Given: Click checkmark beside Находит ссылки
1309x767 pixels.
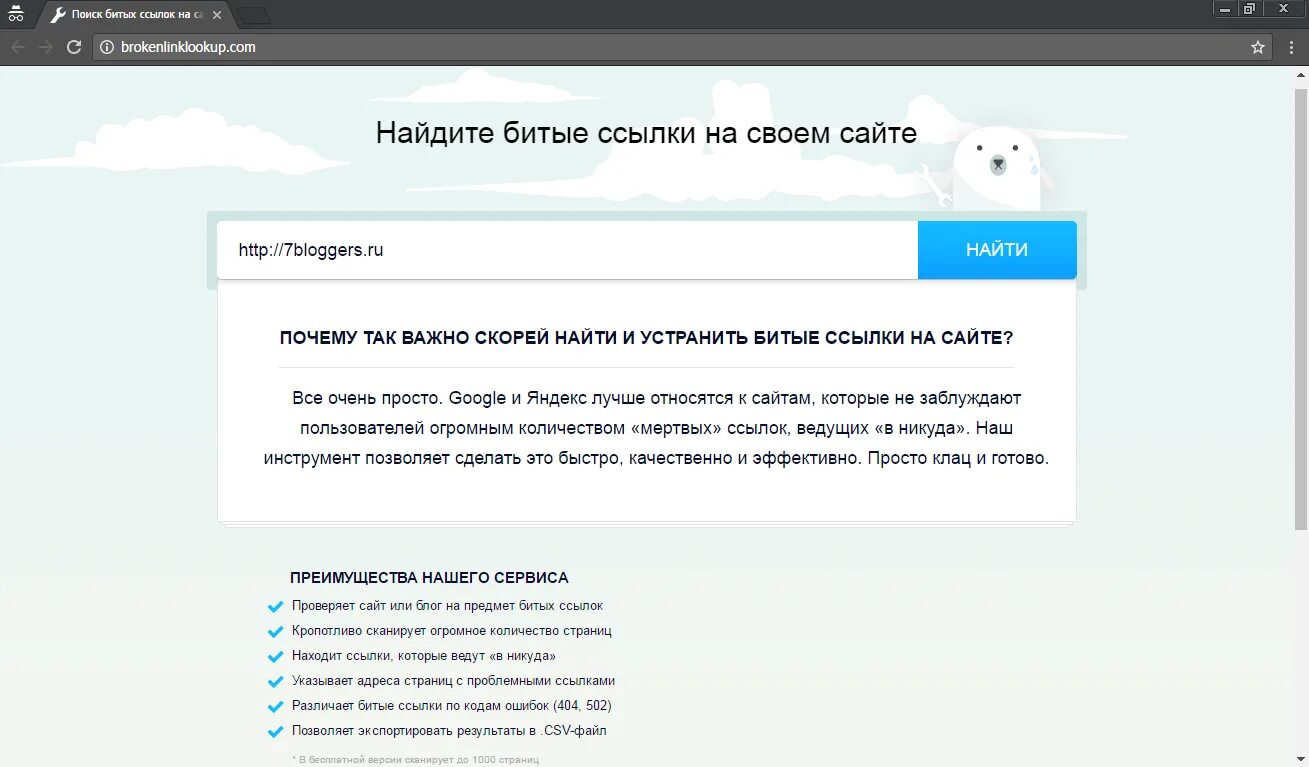Looking at the screenshot, I should pyautogui.click(x=276, y=657).
